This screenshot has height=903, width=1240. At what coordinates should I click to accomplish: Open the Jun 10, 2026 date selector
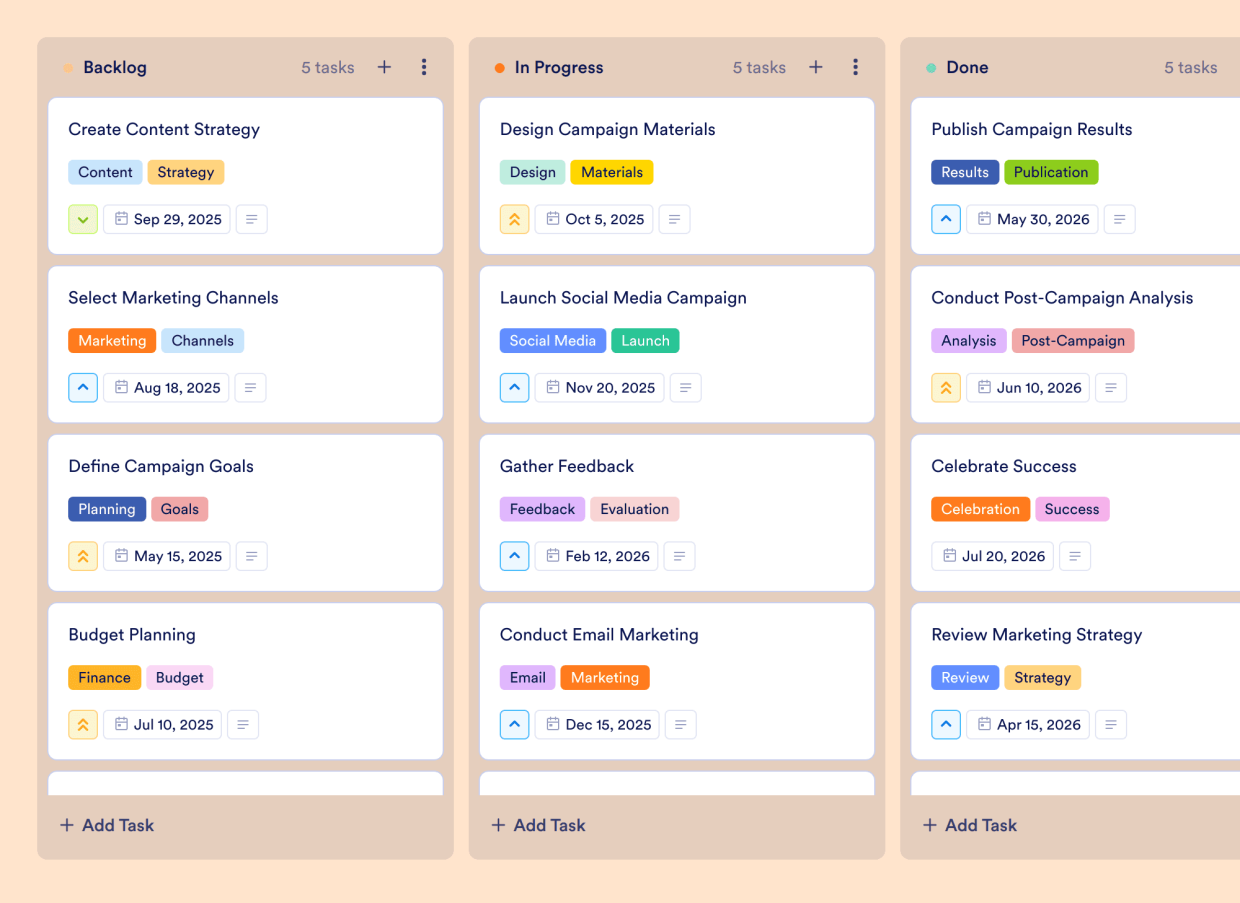(1027, 387)
